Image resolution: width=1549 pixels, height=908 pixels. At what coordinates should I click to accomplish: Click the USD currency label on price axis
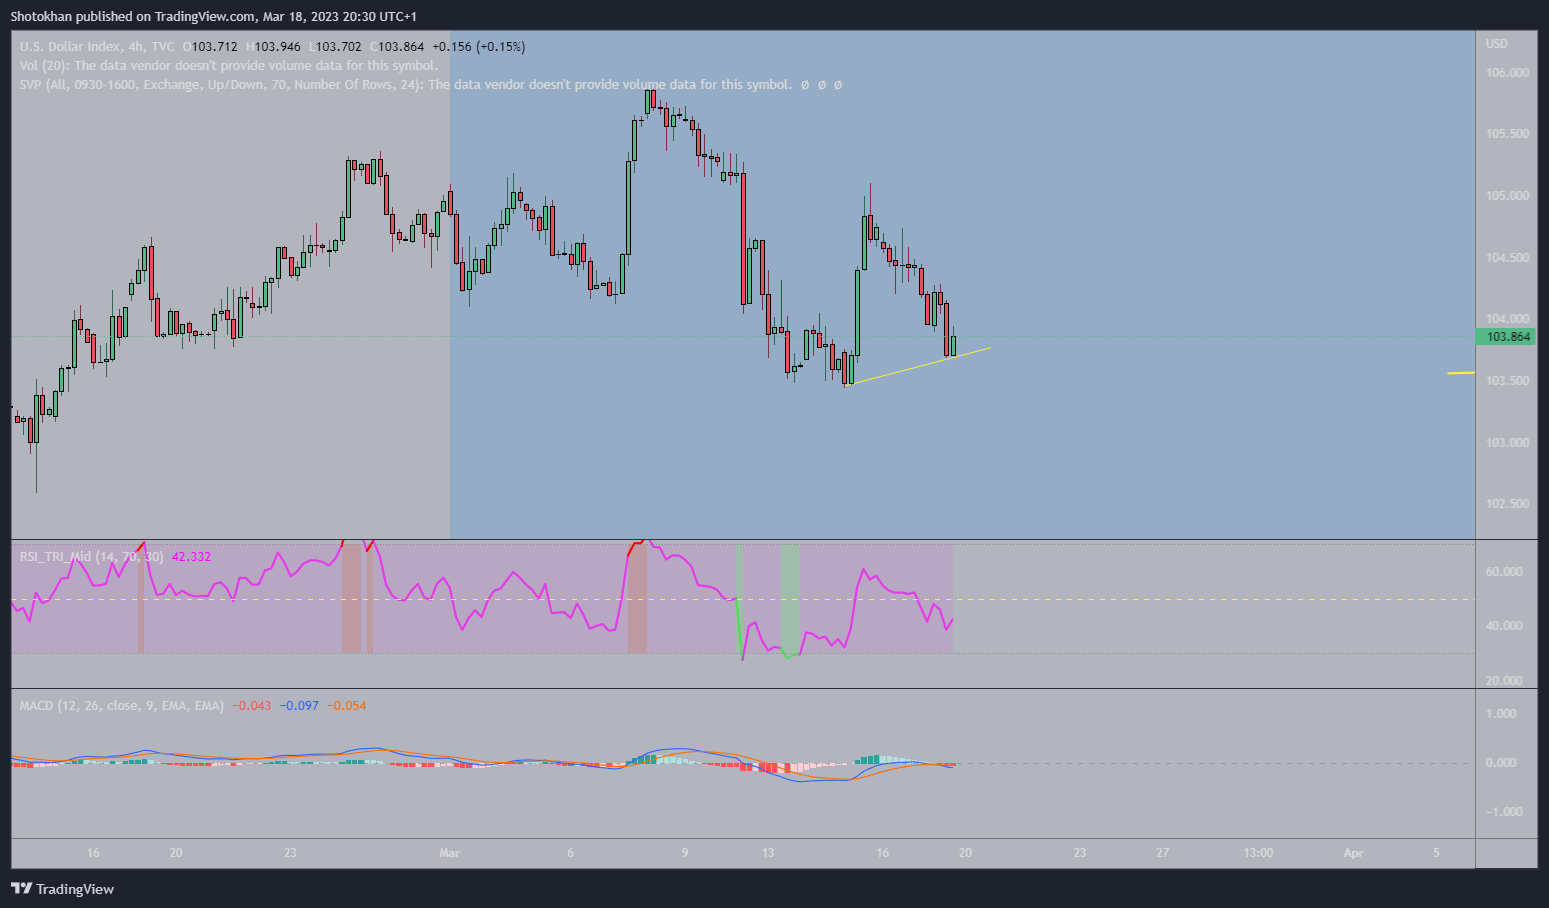(1497, 44)
